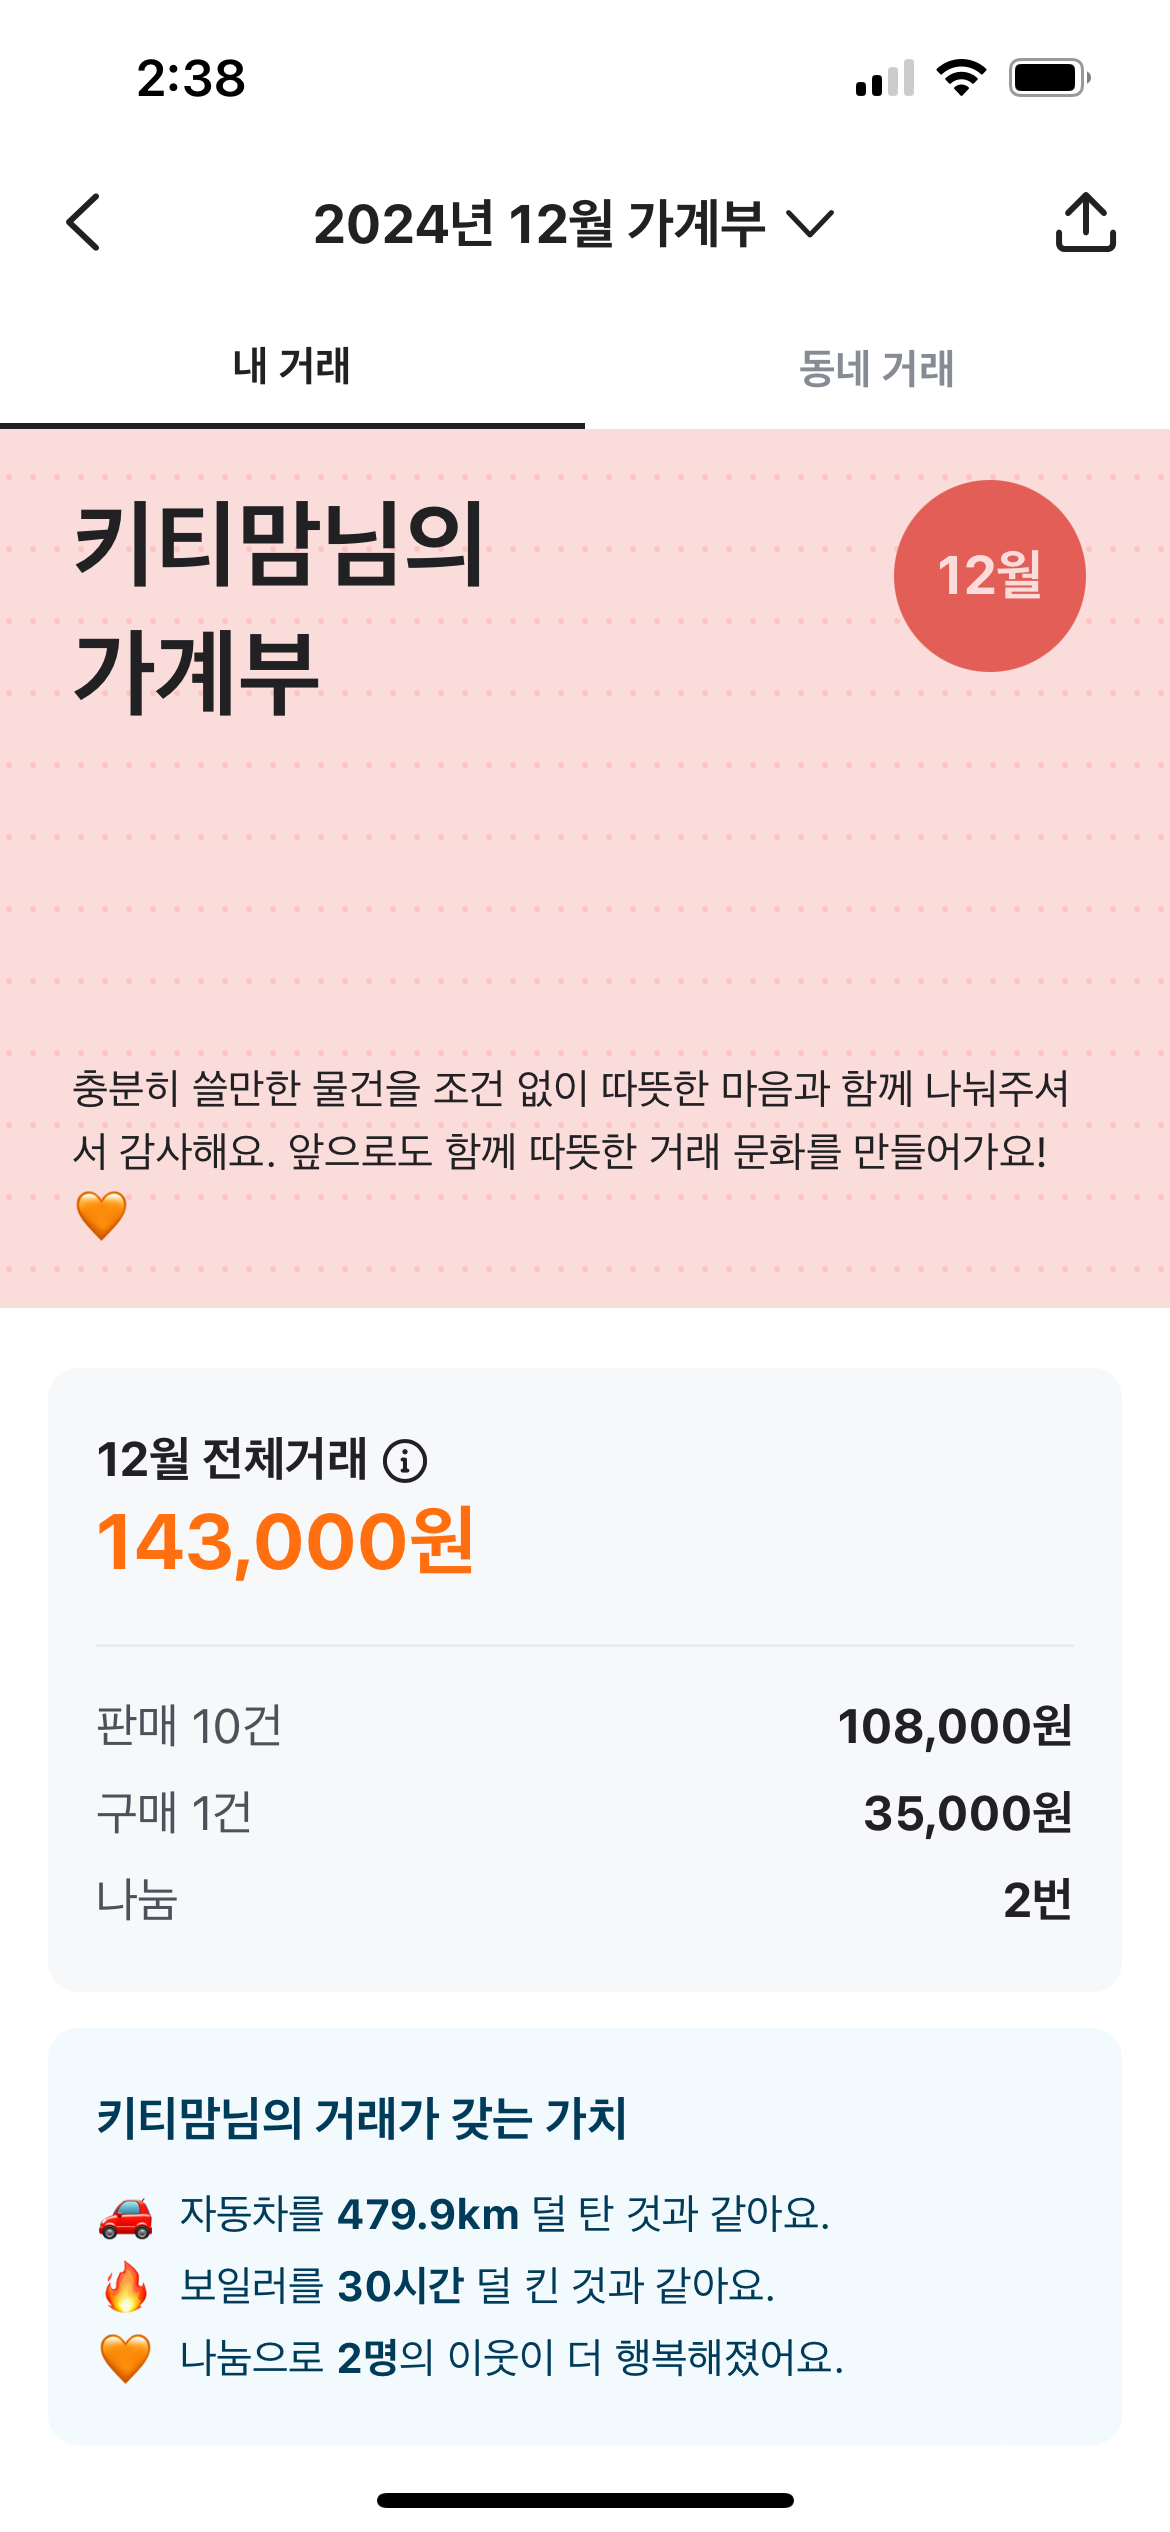Tap the 143,000원 total amount

click(x=285, y=1542)
